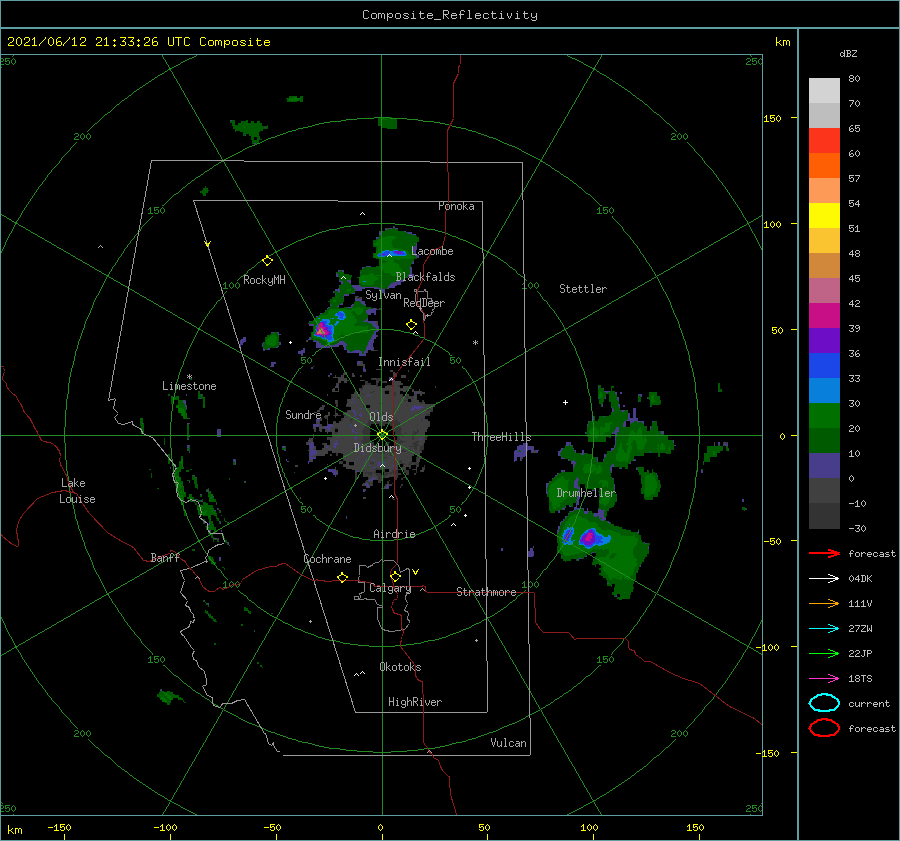The image size is (900, 841).
Task: Click the Calgary city label
Action: point(390,588)
